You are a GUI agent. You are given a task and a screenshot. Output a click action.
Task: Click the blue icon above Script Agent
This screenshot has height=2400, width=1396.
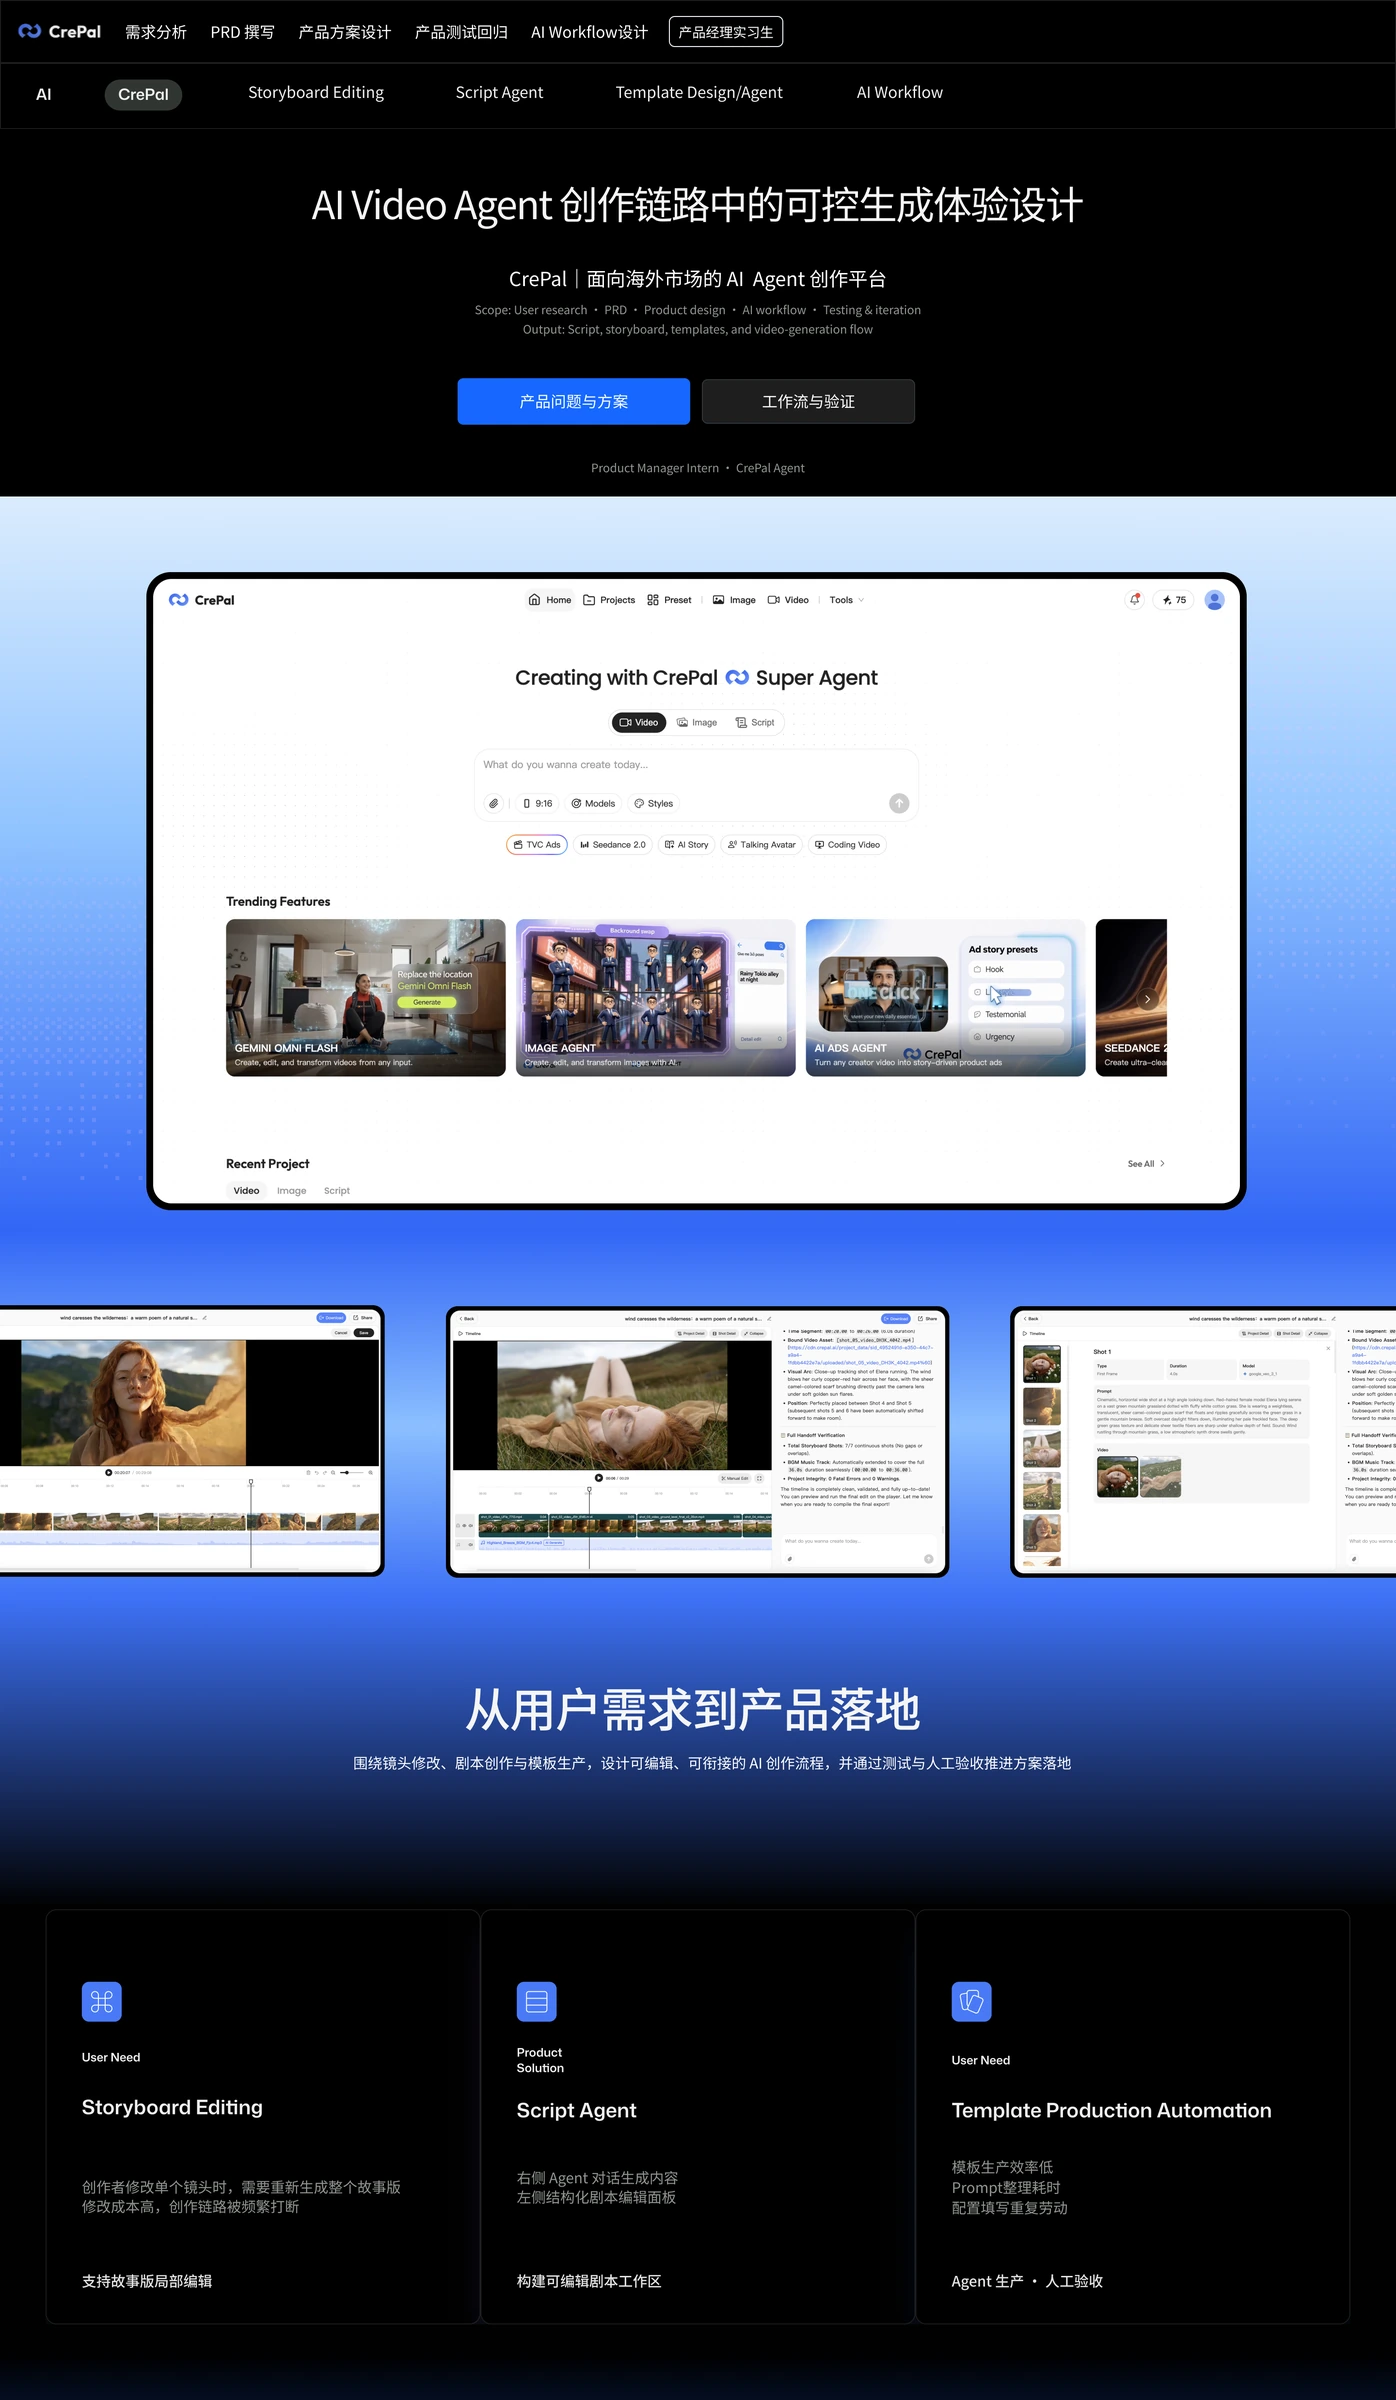tap(537, 2001)
